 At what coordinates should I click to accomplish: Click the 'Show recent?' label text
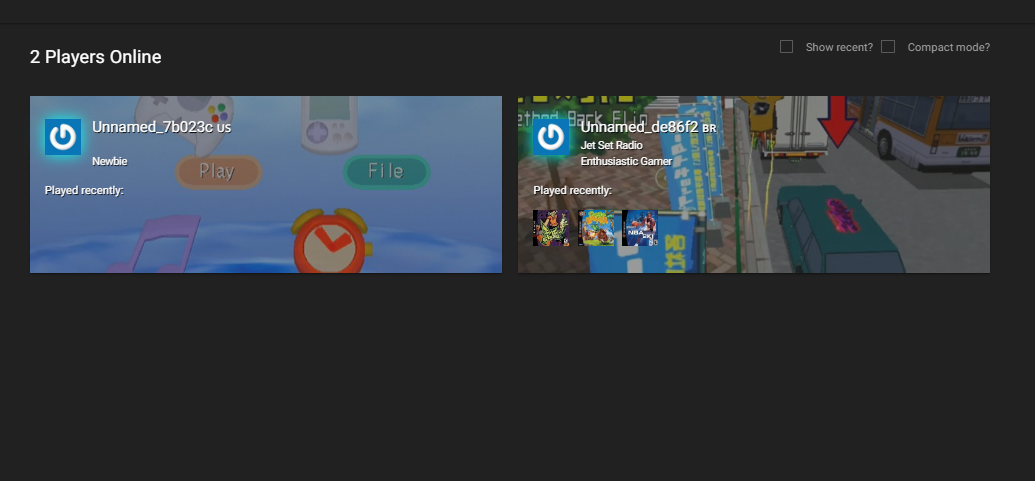click(839, 48)
